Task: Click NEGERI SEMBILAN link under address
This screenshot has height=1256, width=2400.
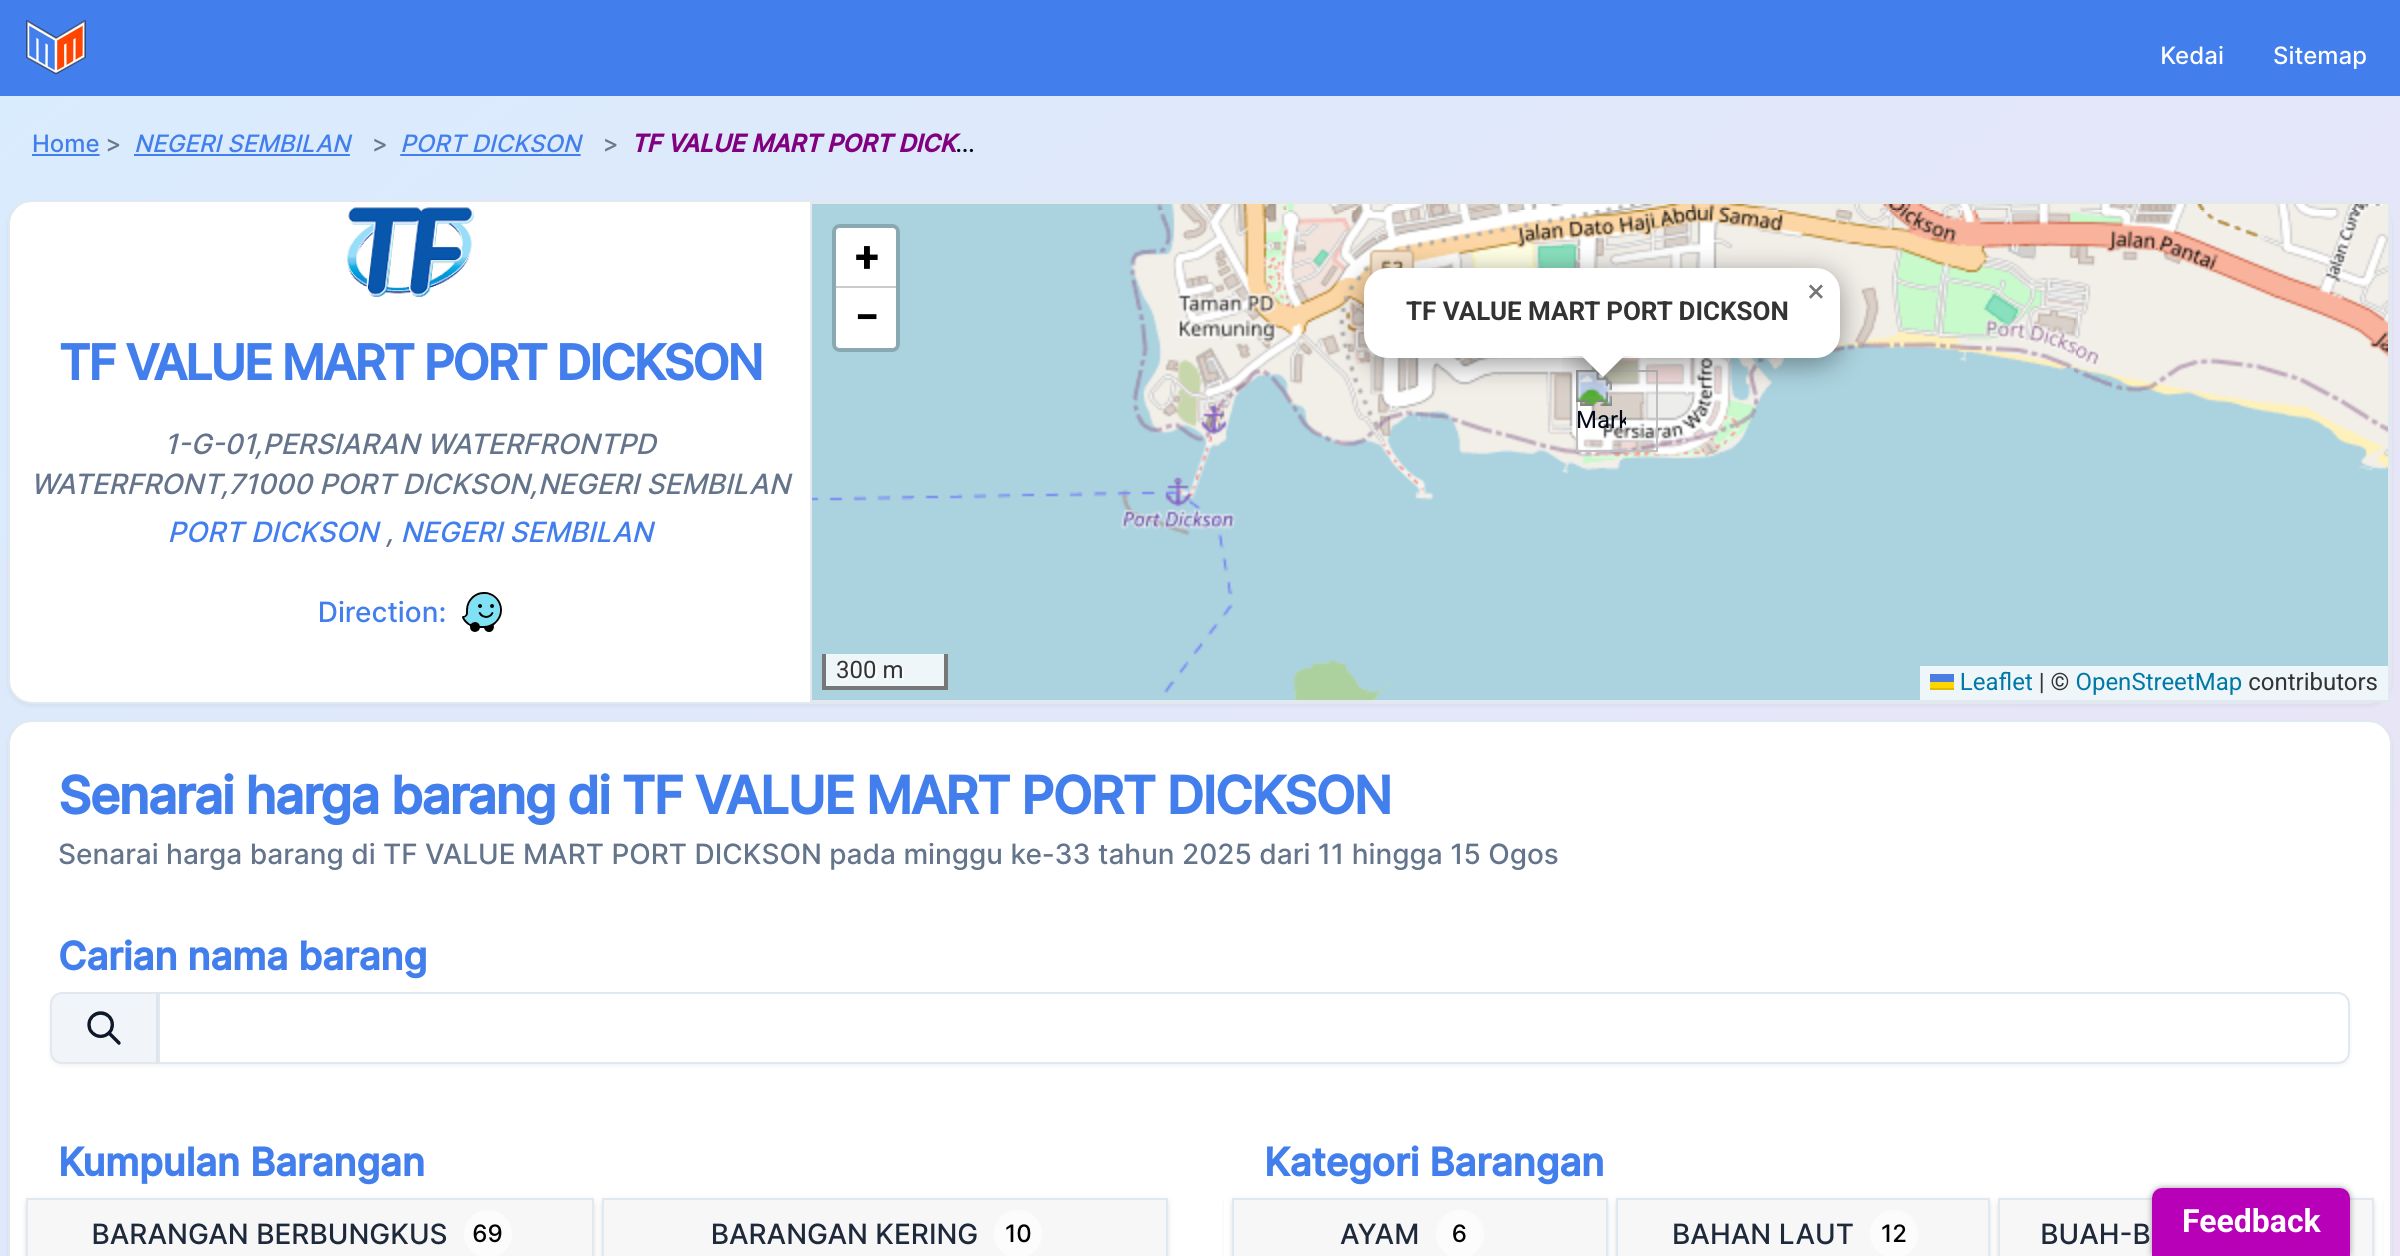Action: [x=528, y=532]
